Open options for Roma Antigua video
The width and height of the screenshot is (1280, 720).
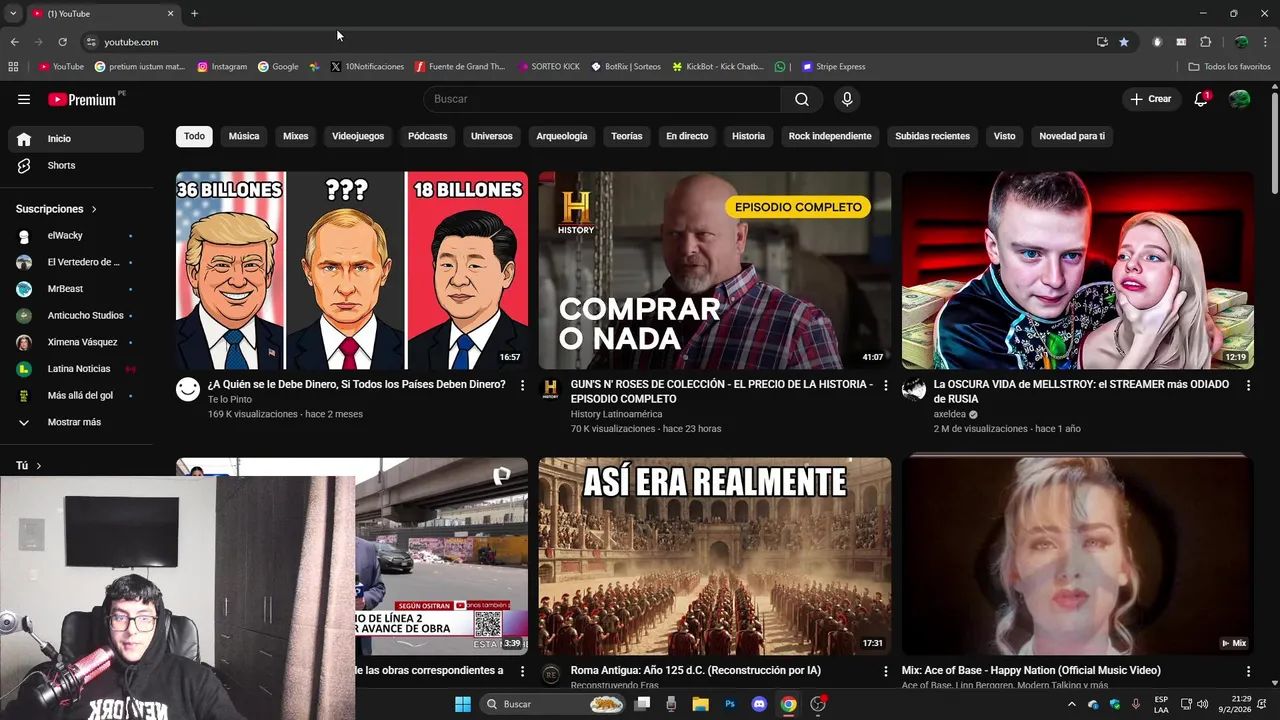885,671
